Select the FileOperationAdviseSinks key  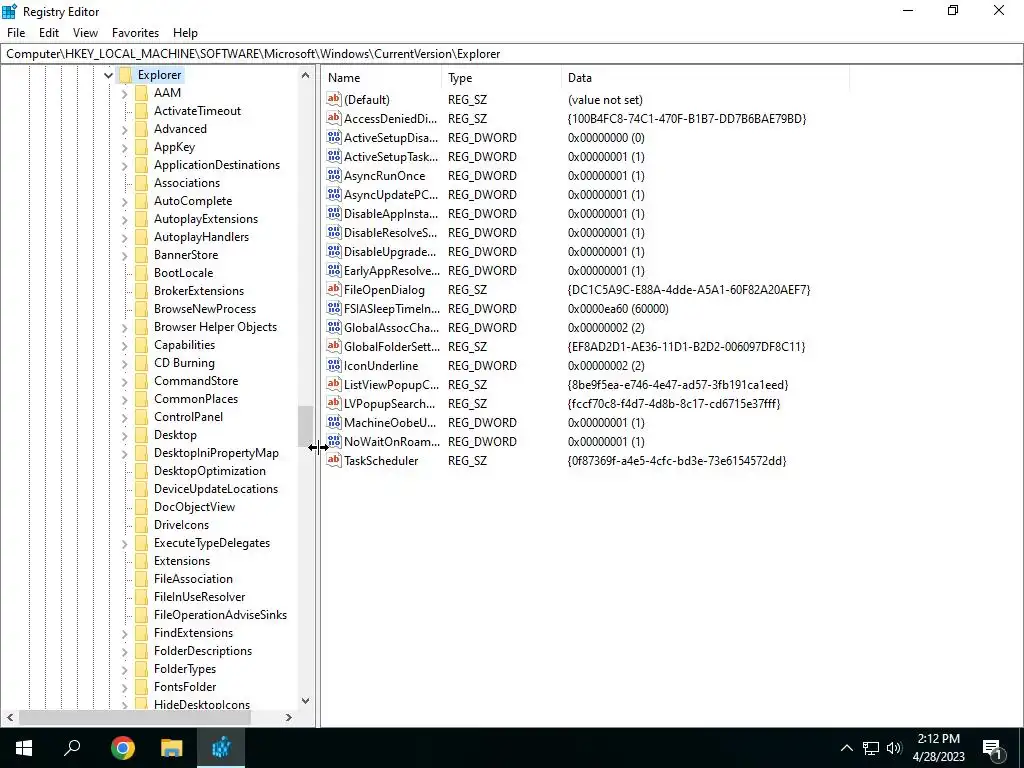point(220,615)
